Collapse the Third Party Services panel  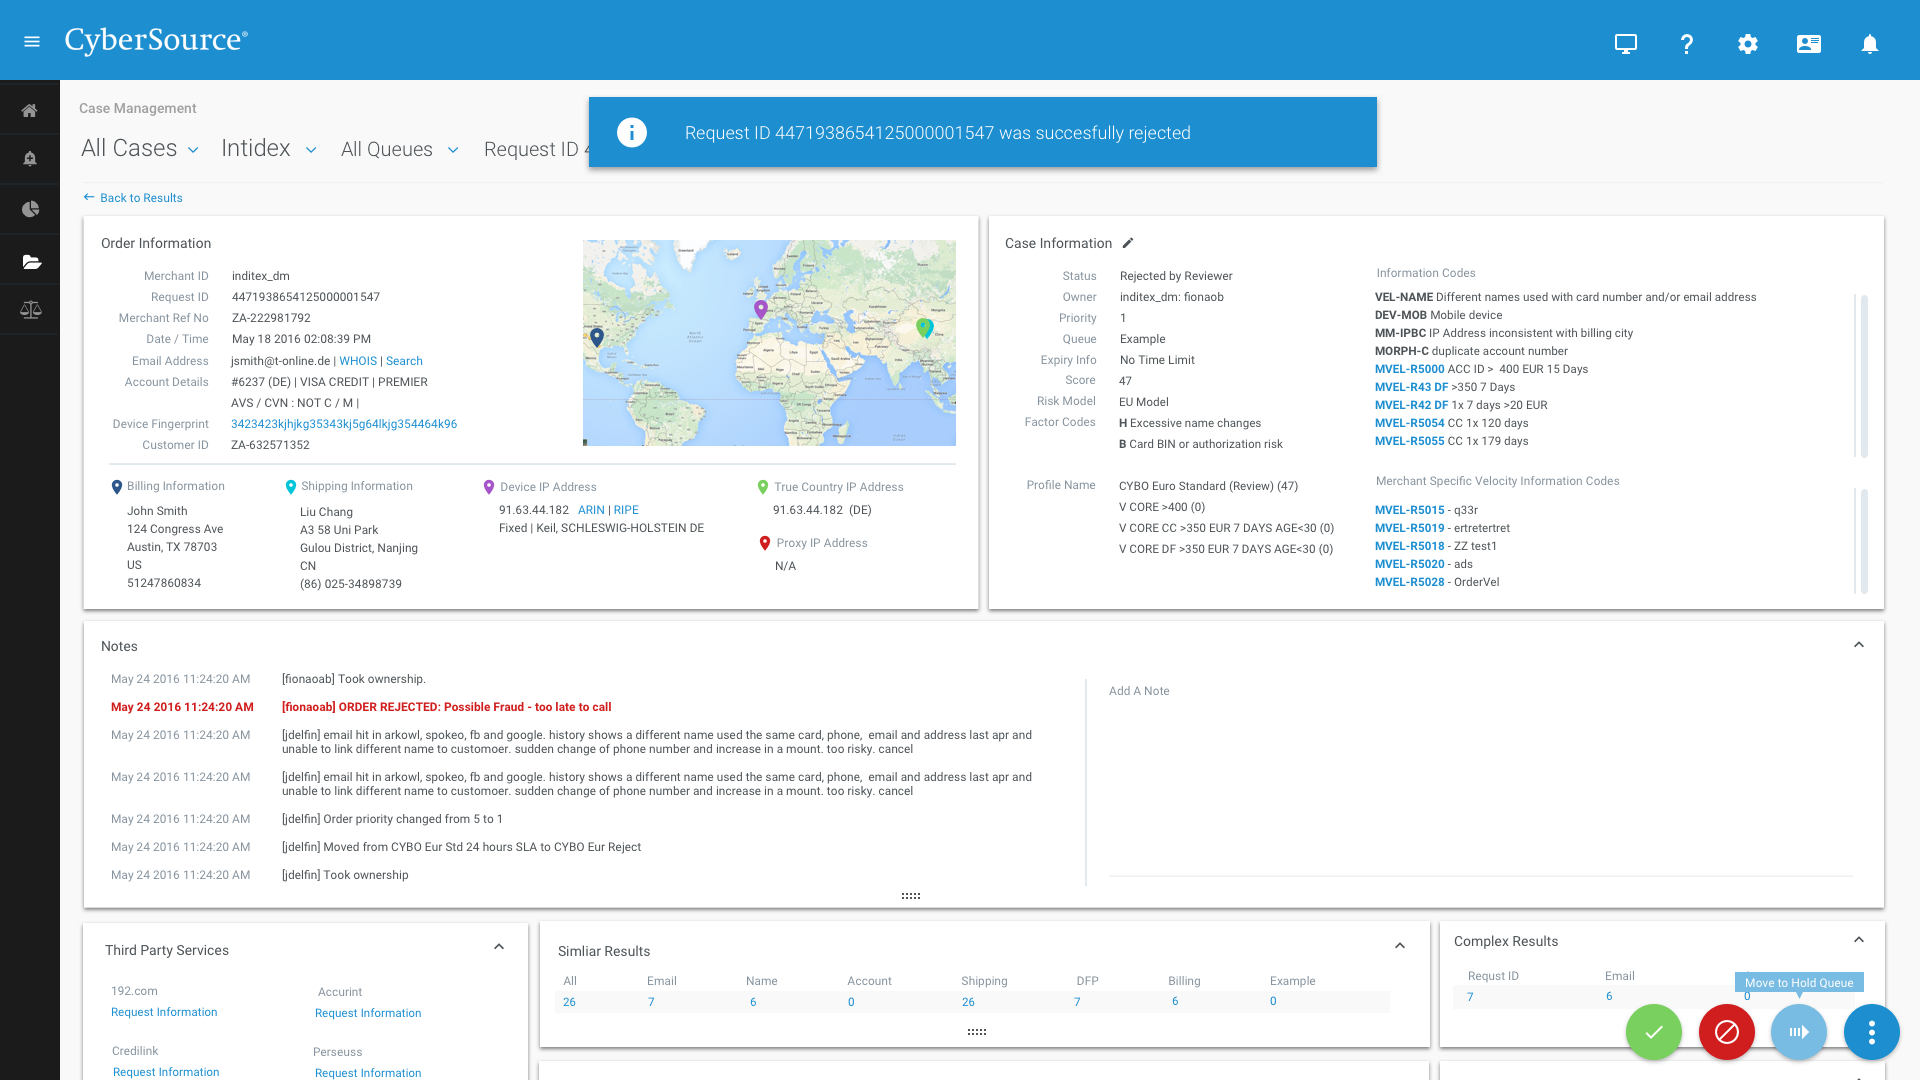pos(499,947)
